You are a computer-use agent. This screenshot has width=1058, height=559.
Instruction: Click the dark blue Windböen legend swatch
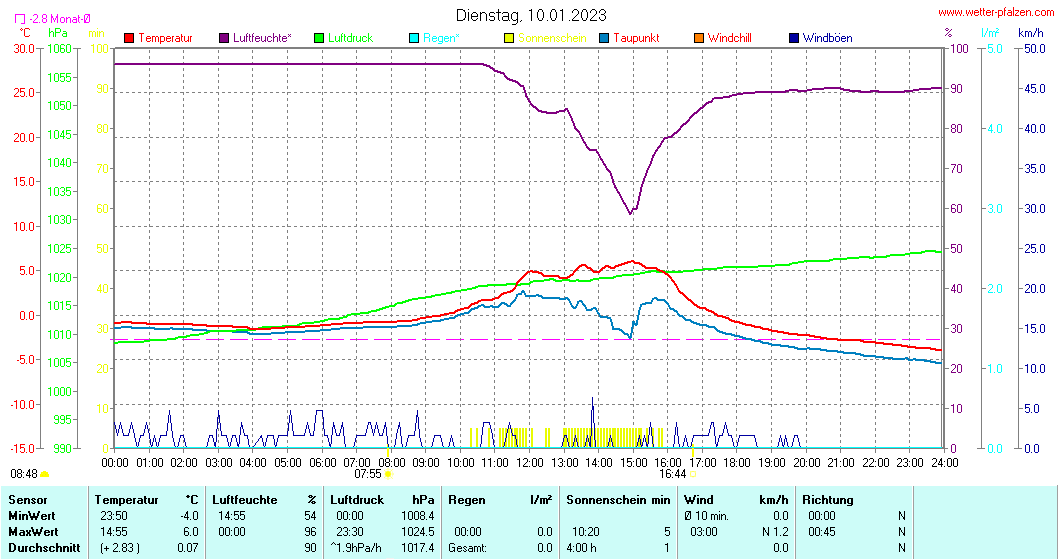(794, 38)
